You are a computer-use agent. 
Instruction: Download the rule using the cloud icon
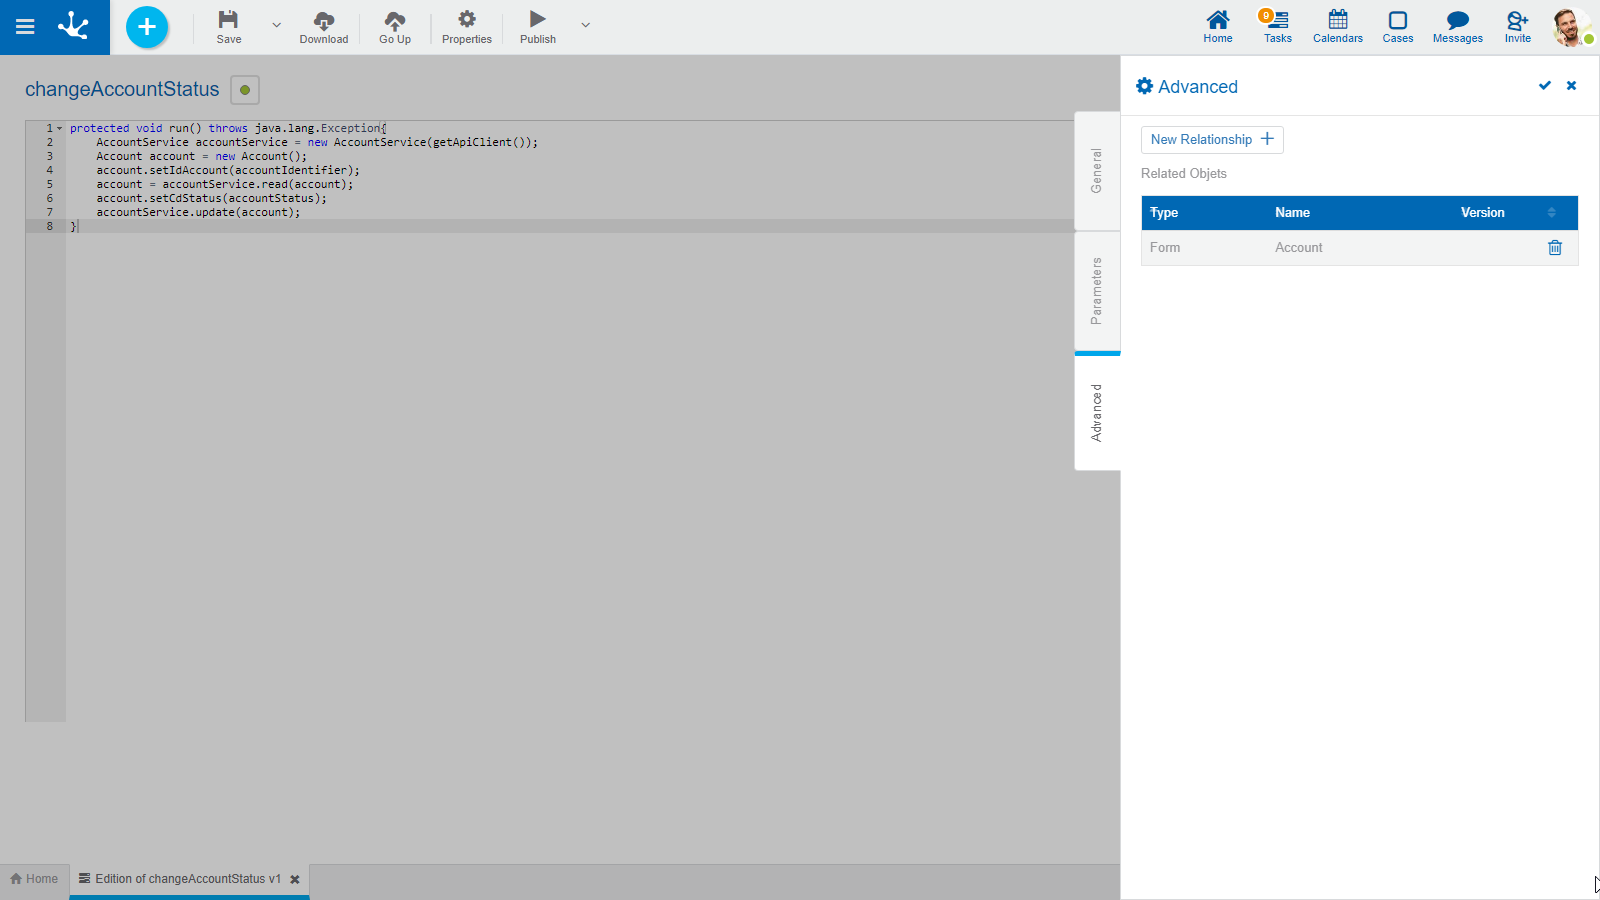(x=324, y=20)
